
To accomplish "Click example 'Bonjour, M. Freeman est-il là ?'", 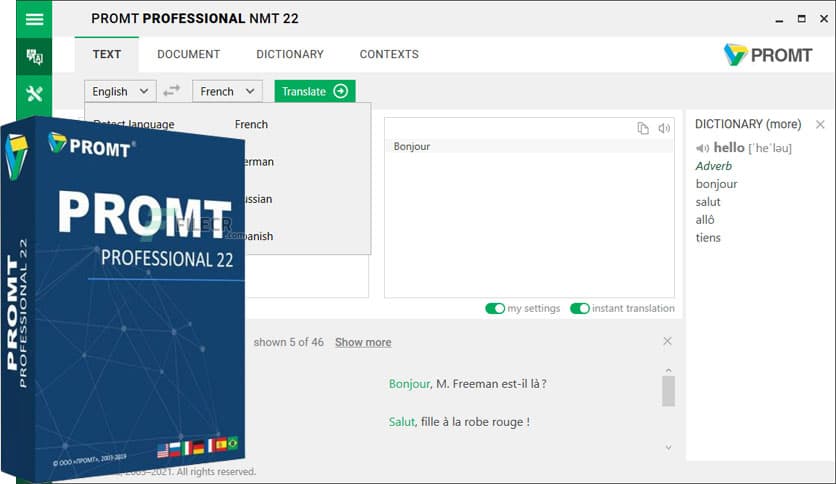I will 468,384.
